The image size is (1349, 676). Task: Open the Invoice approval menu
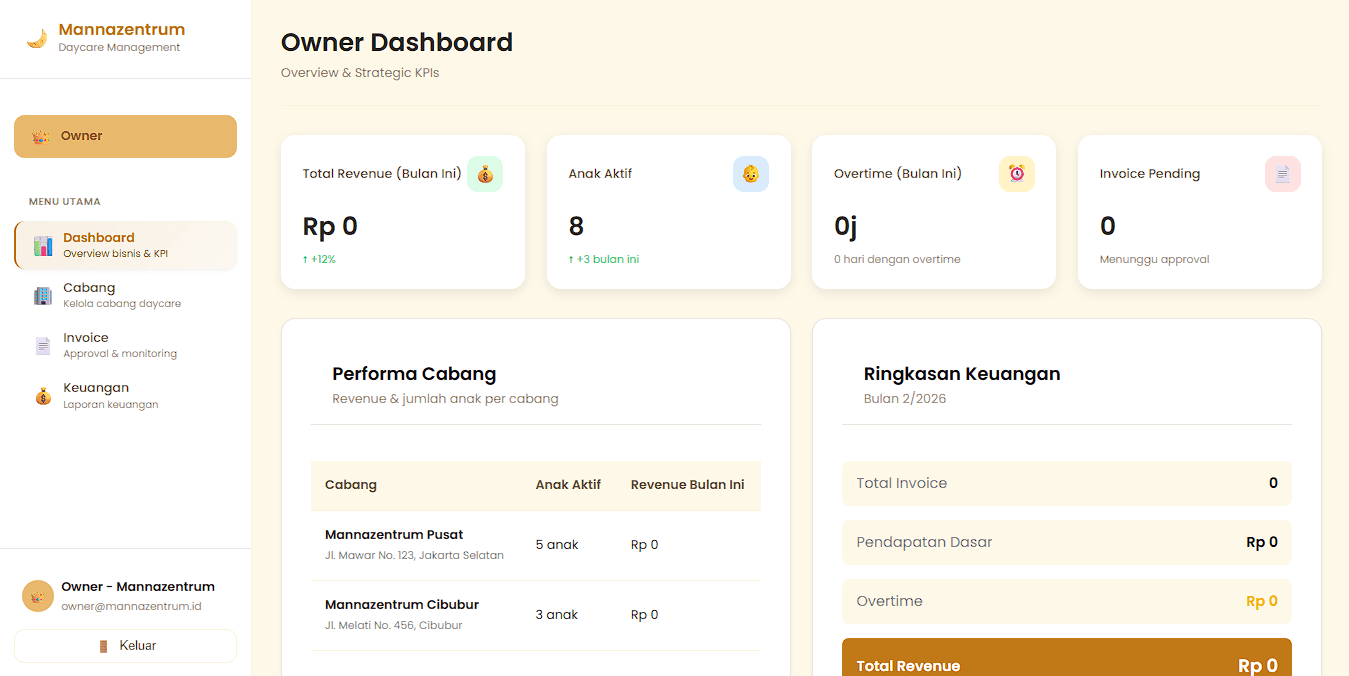point(126,346)
